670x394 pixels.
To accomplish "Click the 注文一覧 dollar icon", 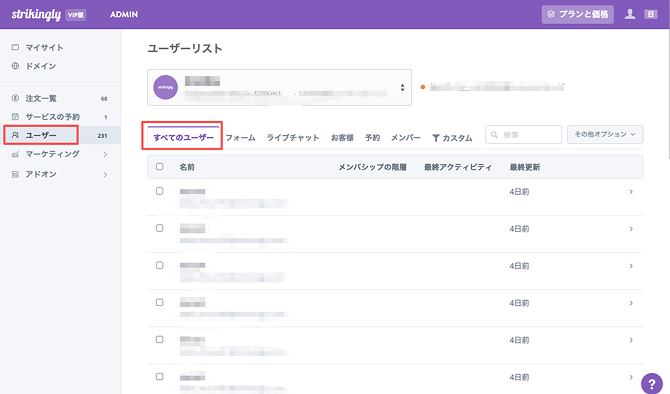I will (15, 98).
